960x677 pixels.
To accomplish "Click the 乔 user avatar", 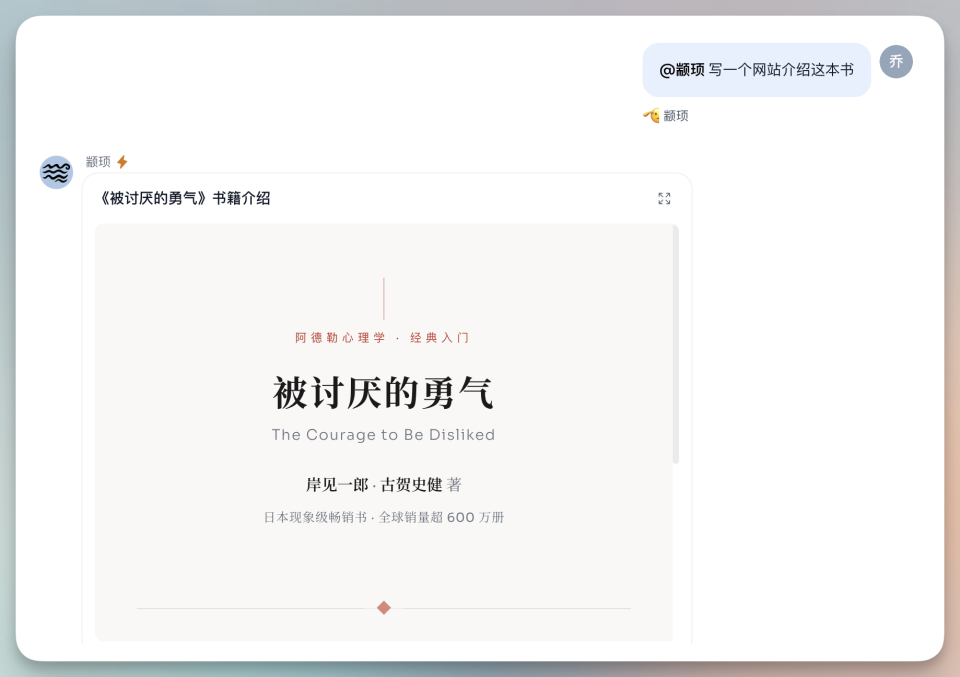I will click(896, 61).
